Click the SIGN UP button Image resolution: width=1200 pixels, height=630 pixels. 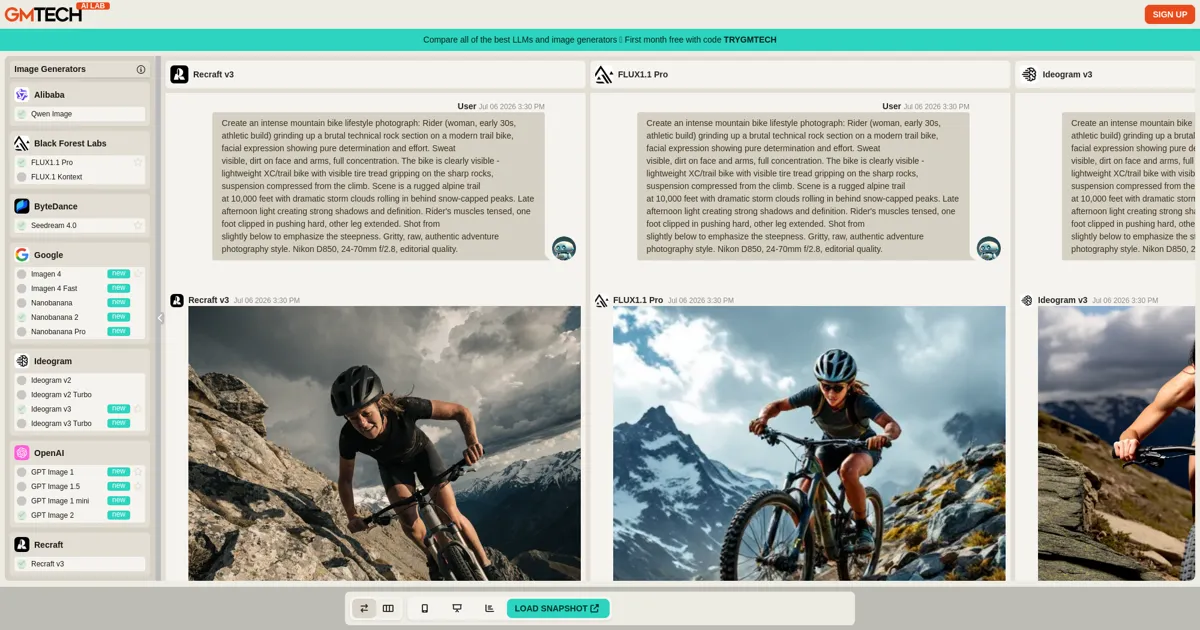[x=1169, y=14]
